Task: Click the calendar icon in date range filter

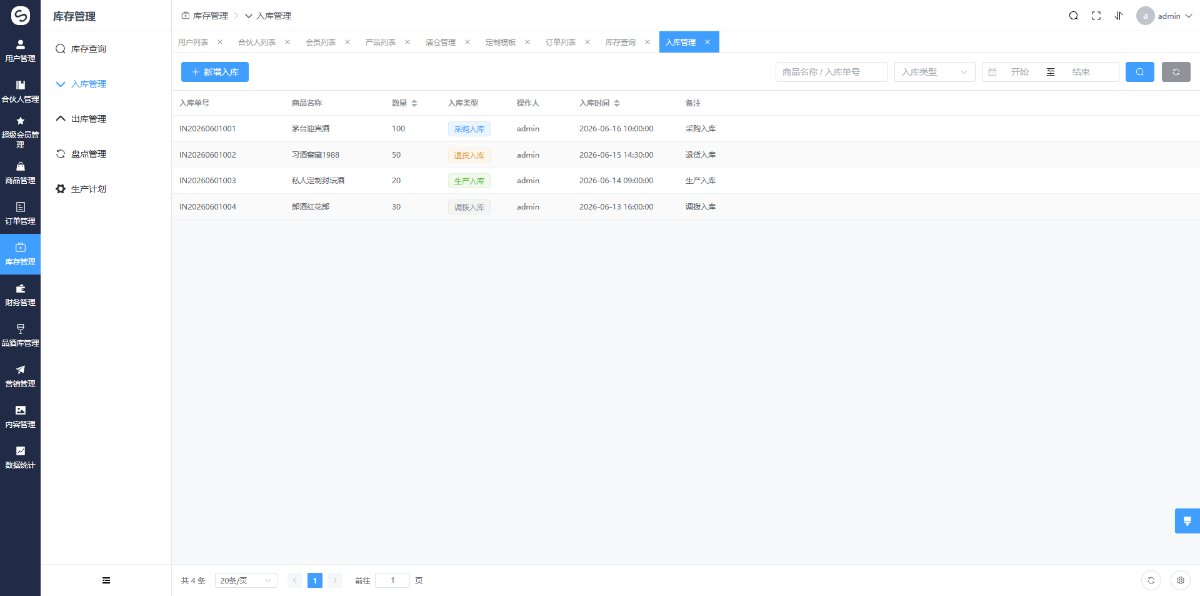Action: (992, 72)
